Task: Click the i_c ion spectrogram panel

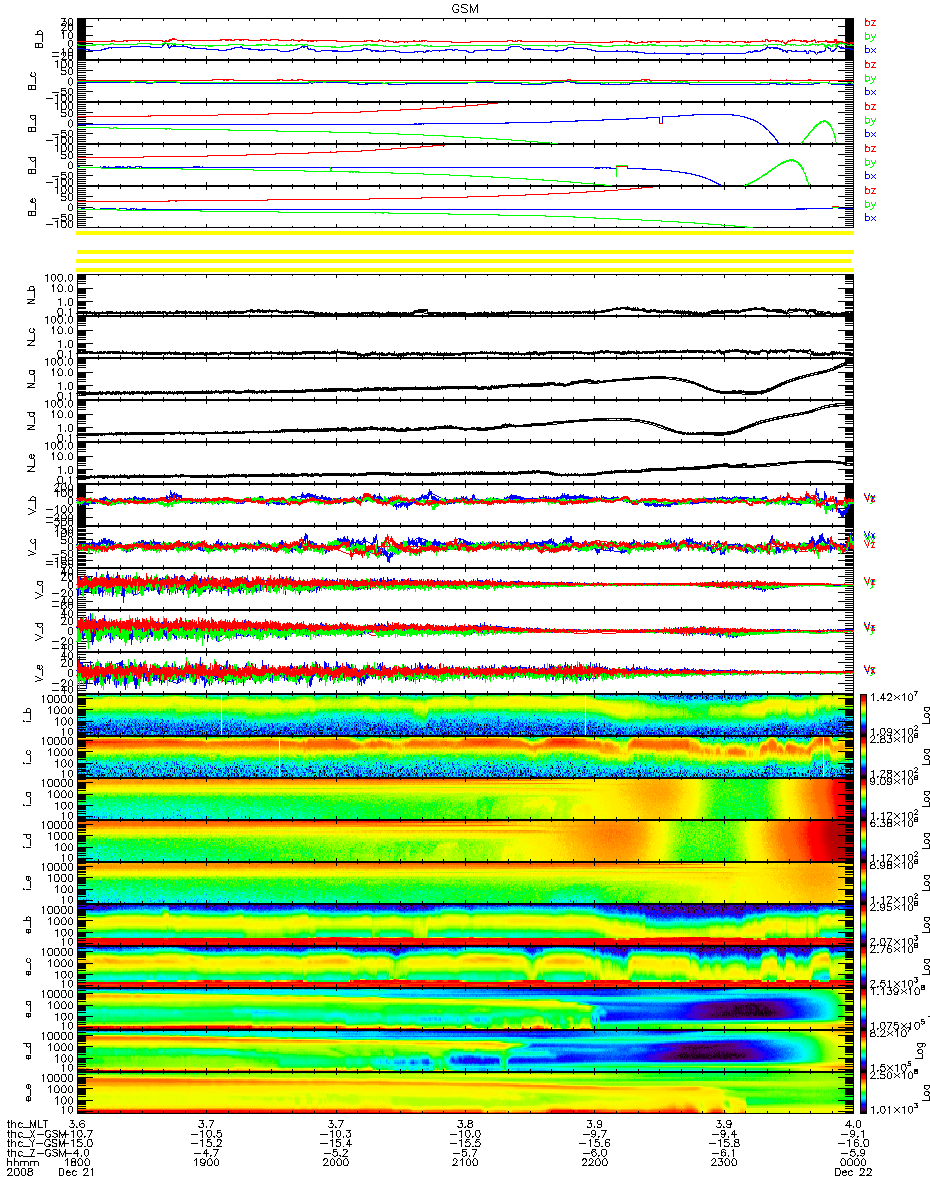Action: [x=465, y=756]
